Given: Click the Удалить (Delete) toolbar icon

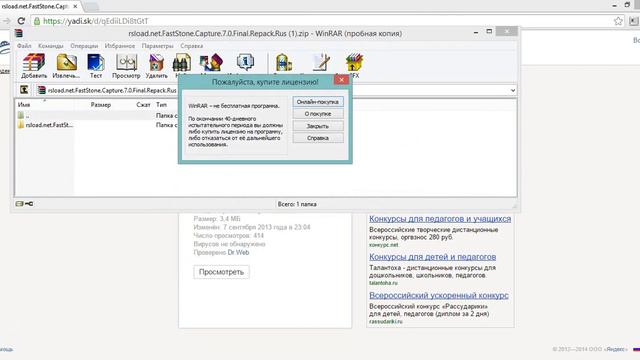Looking at the screenshot, I should tap(156, 65).
